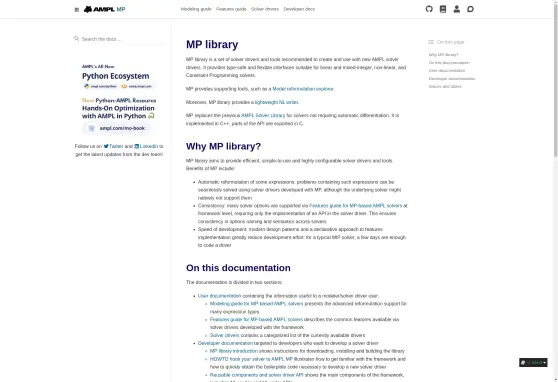558x382 pixels.
Task: Open the 'User documentation' link in the list
Action: (x=219, y=296)
